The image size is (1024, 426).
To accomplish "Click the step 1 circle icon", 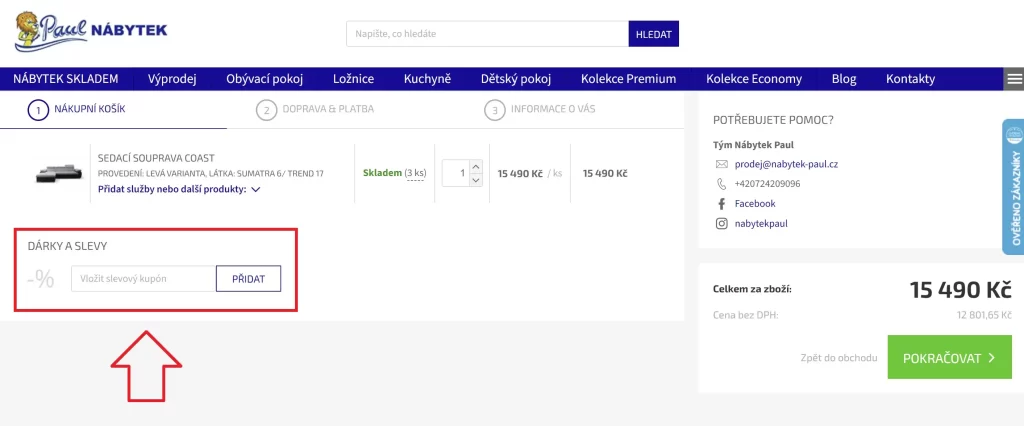I will [39, 110].
